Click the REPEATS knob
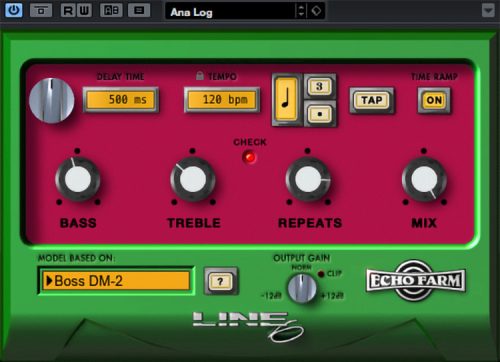Screen dimensions: 500x362 pyautogui.click(x=308, y=179)
